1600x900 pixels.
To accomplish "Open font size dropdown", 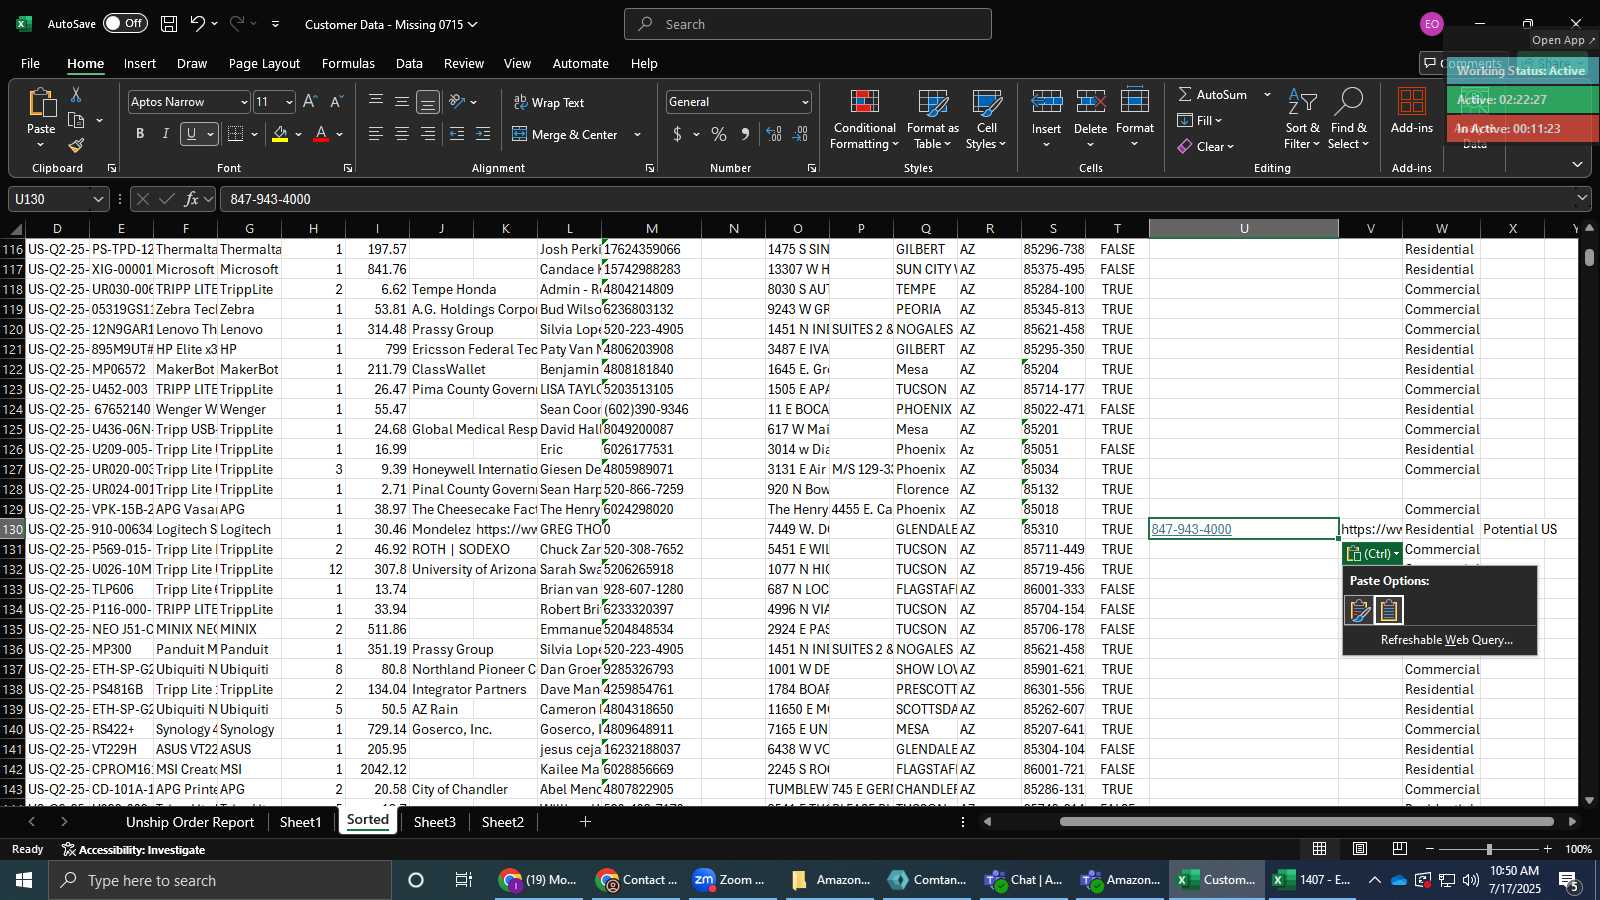I will pos(289,102).
